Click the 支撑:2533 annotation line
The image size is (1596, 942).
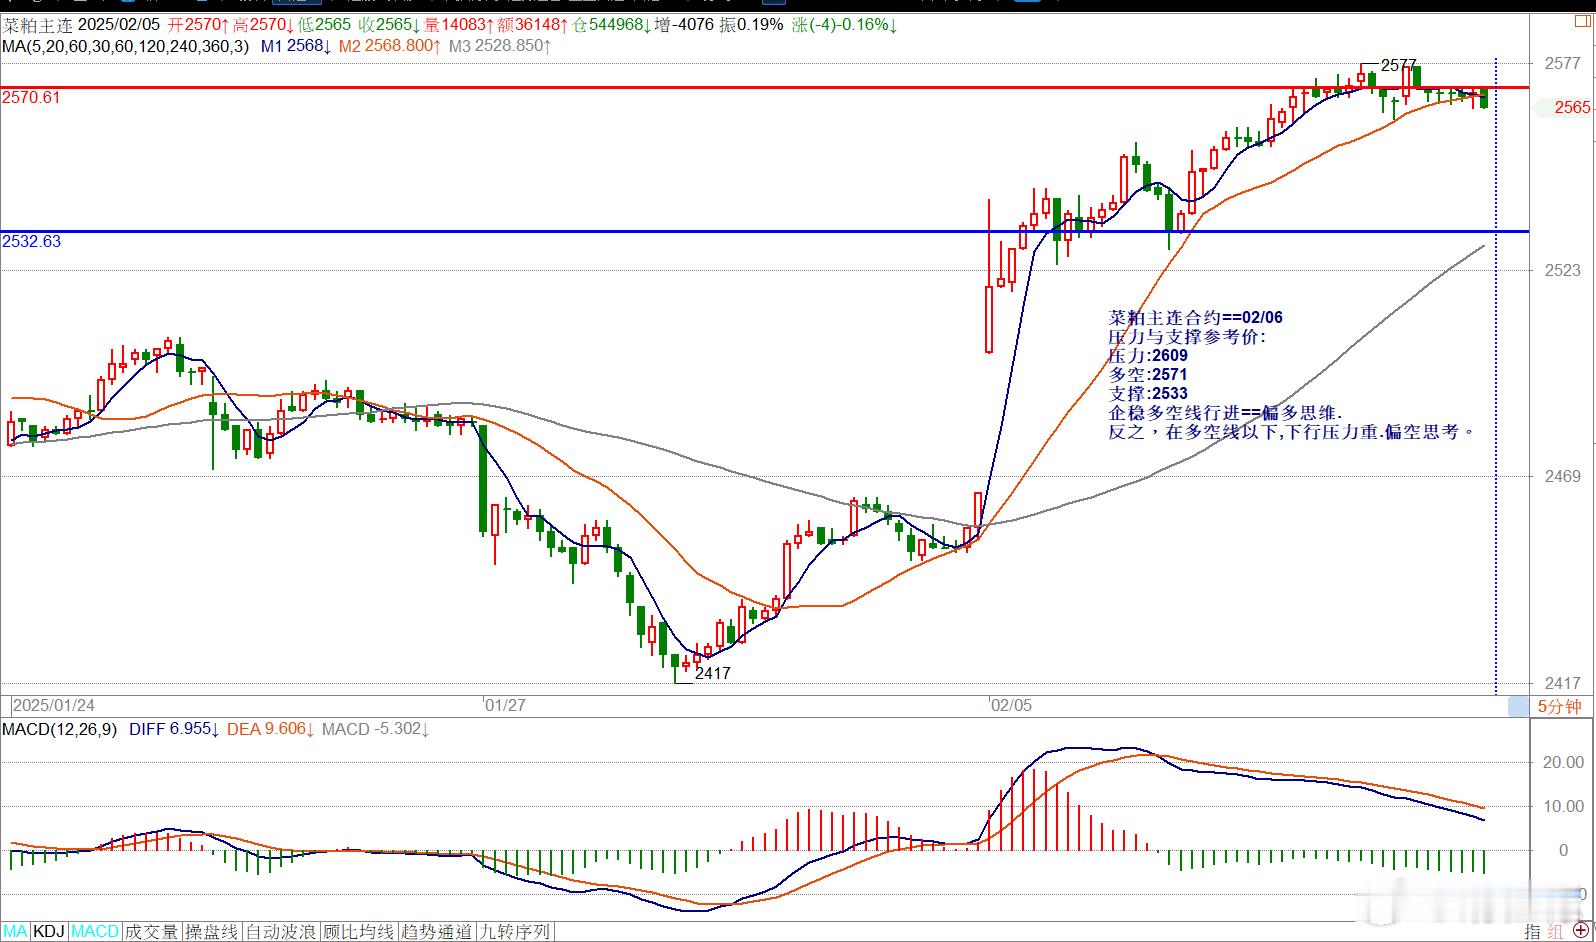(1148, 393)
